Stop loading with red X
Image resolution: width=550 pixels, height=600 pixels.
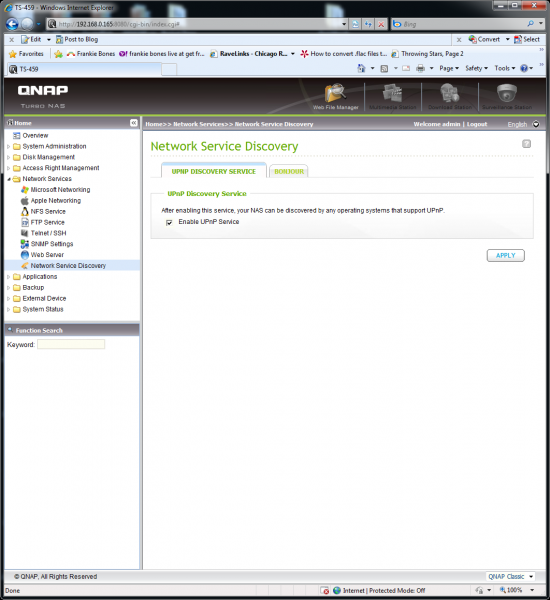tap(381, 24)
